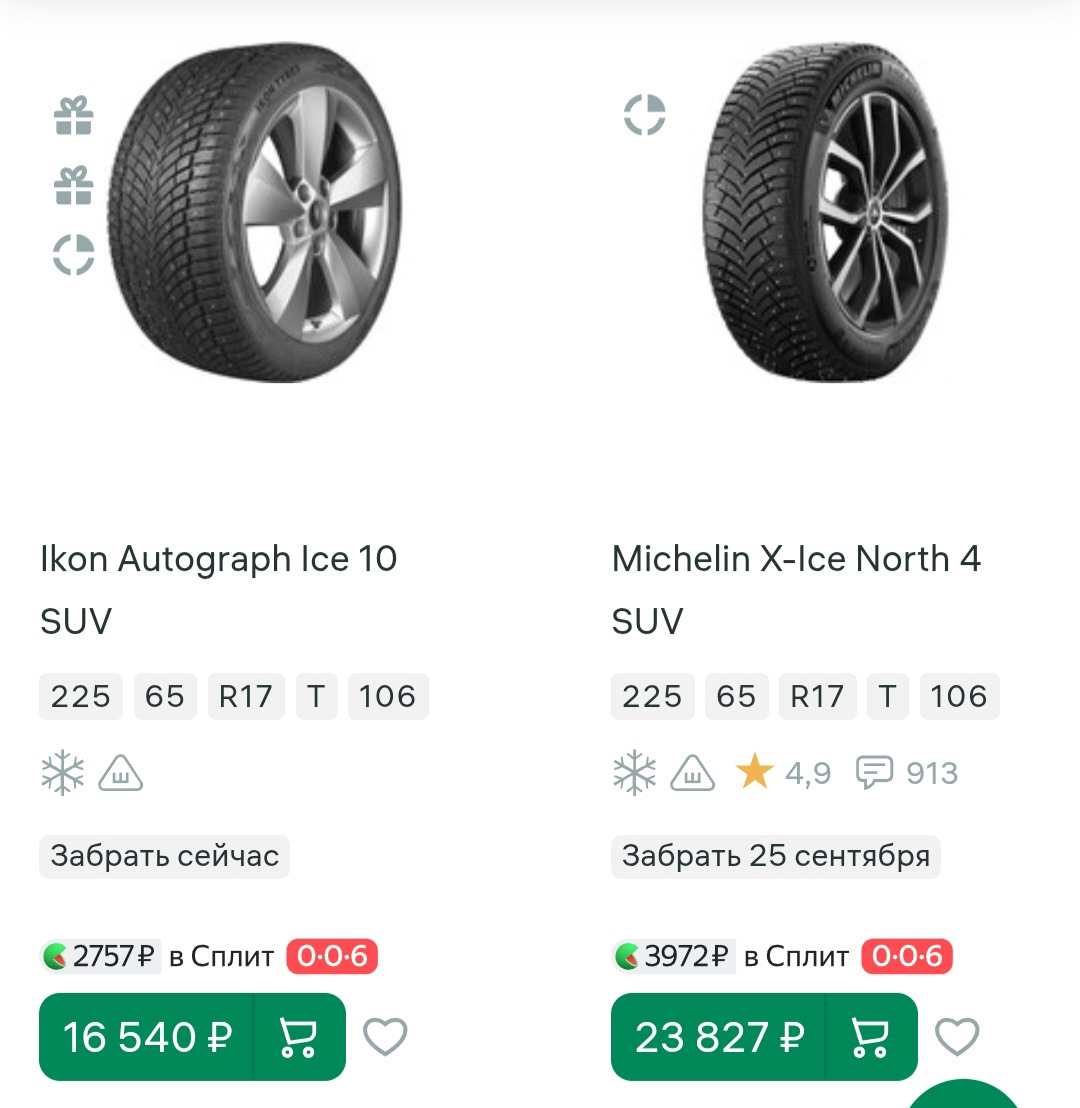Screen dimensions: 1080x1108
Task: Click the winter snowflake icon under the Ikon tire
Action: point(62,773)
